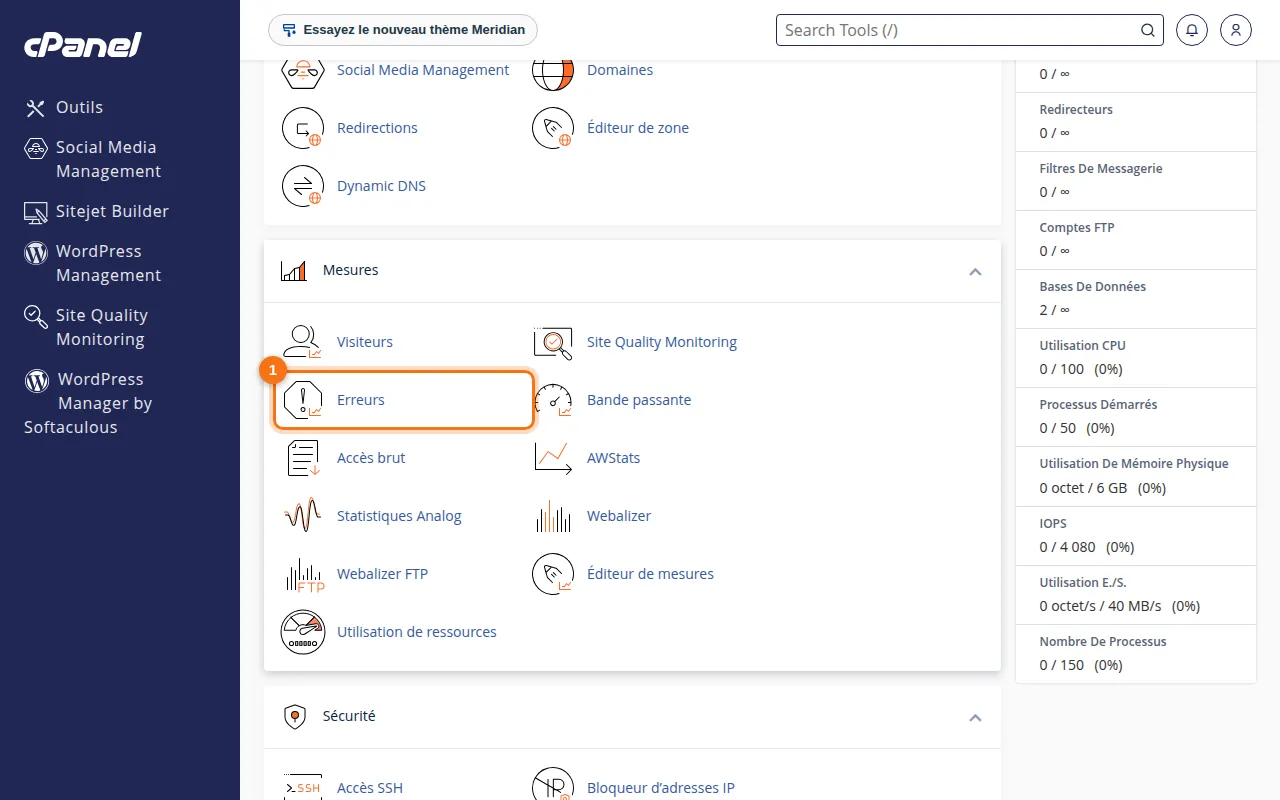Click the Domaines globe icon

(552, 72)
